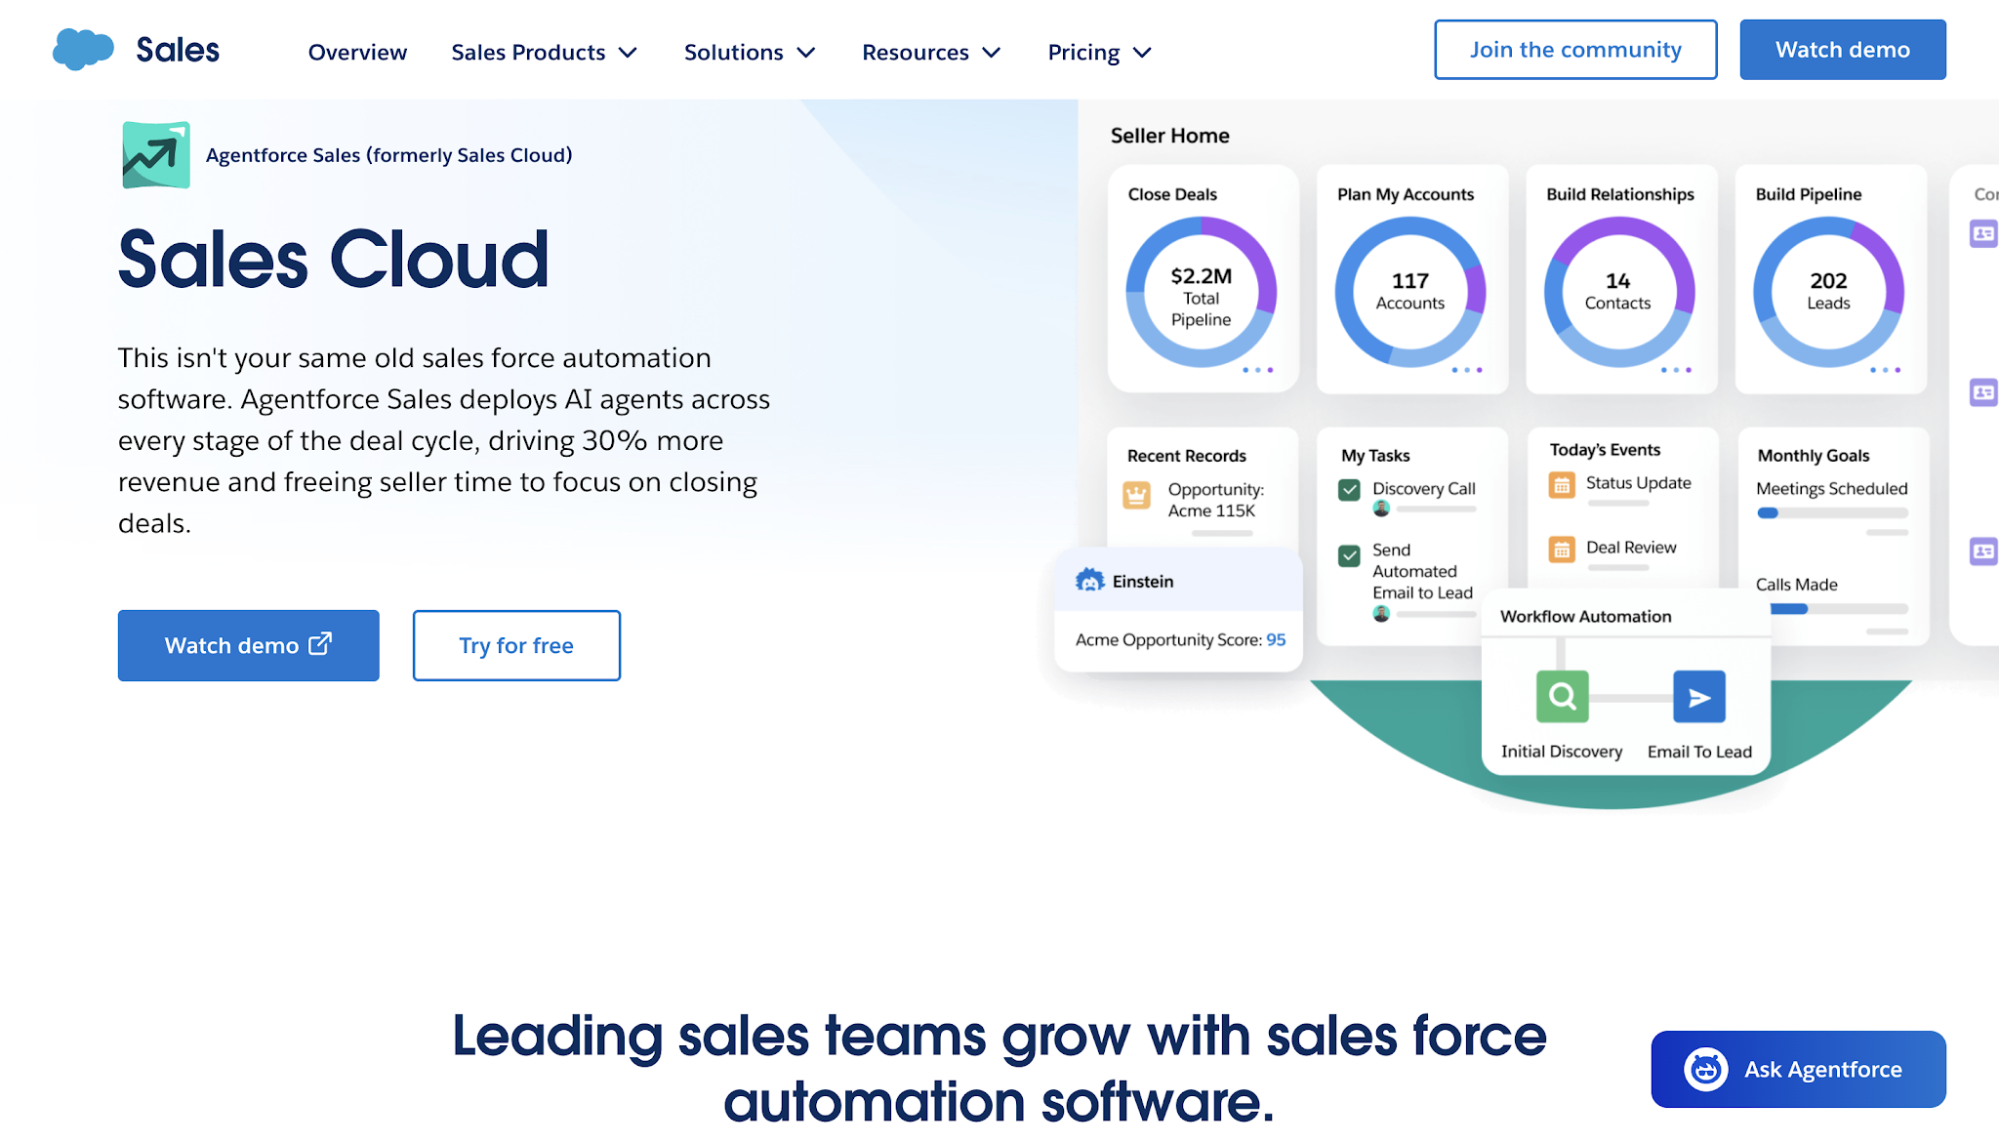Click the calendar icon next to Deal Review
The height and width of the screenshot is (1142, 1999).
[x=1561, y=549]
